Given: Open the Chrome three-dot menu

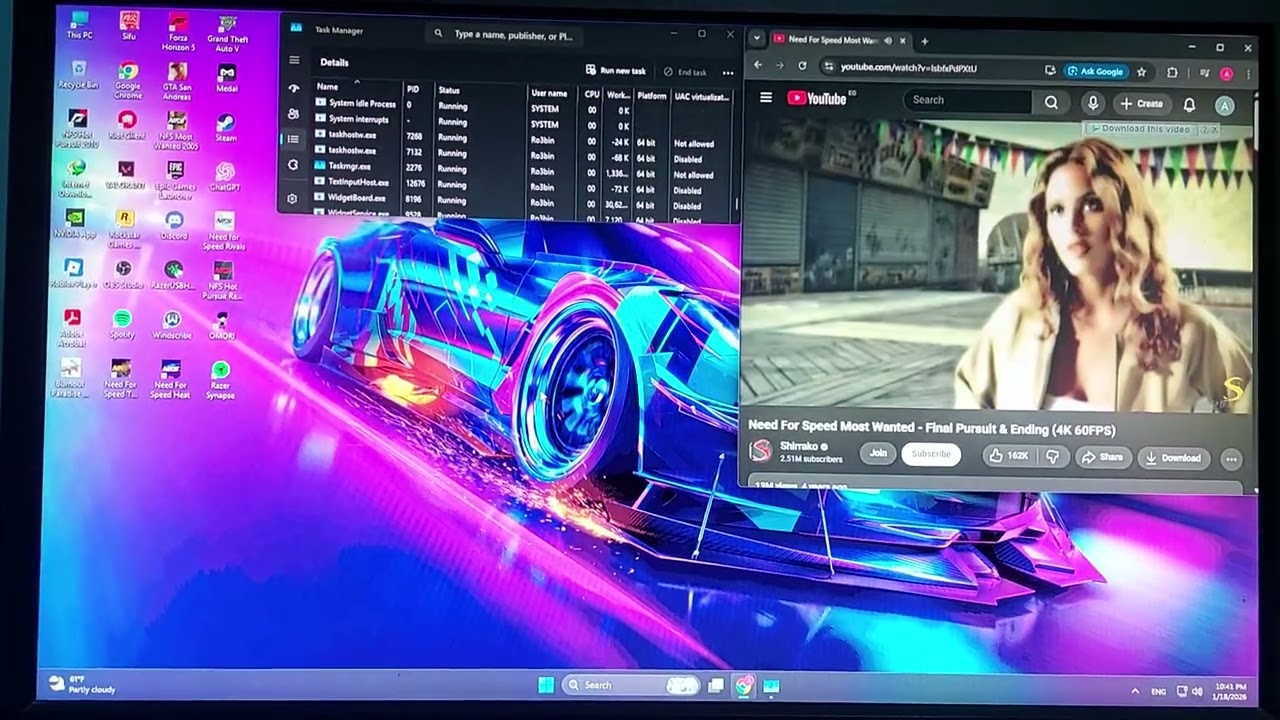Looking at the screenshot, I should point(1248,74).
